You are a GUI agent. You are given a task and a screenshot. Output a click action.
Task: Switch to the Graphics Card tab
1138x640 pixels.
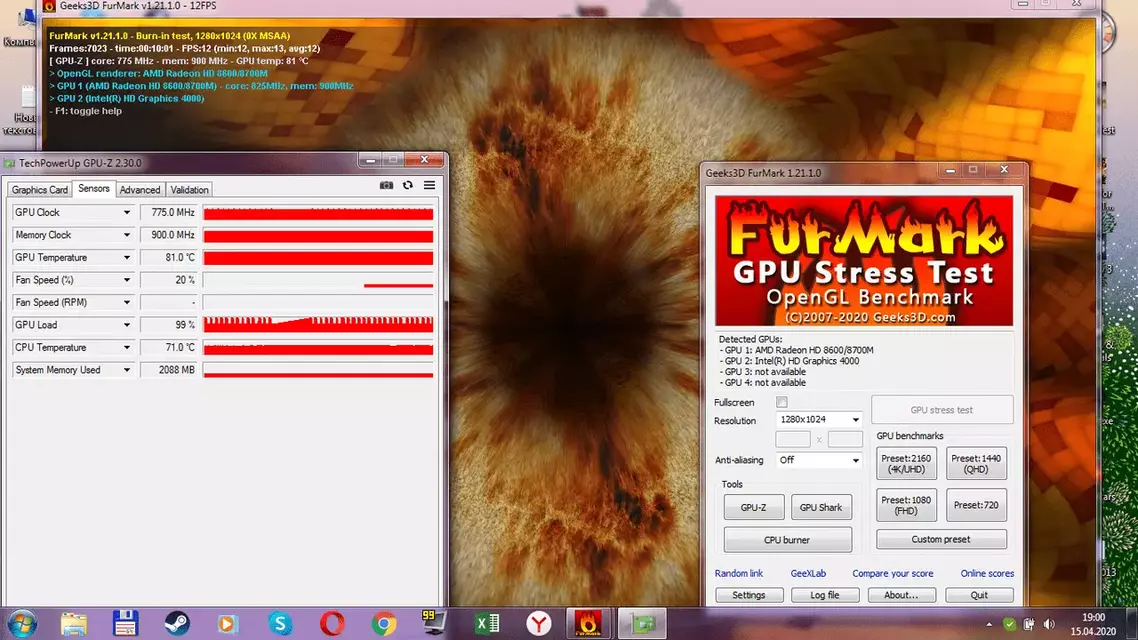[40, 190]
